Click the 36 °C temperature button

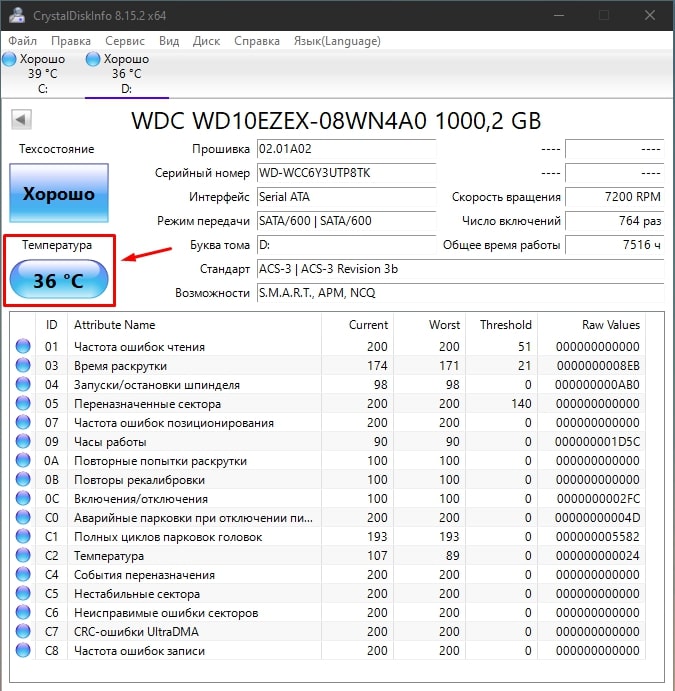pyautogui.click(x=59, y=279)
